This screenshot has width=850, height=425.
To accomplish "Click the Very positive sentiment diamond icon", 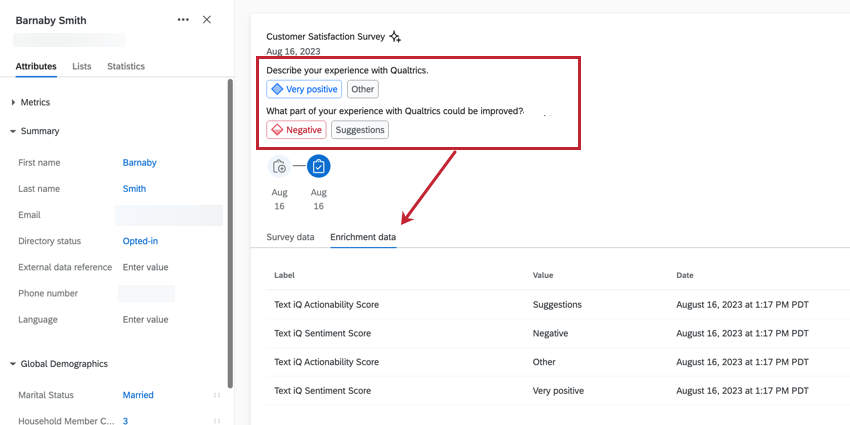I will 277,89.
